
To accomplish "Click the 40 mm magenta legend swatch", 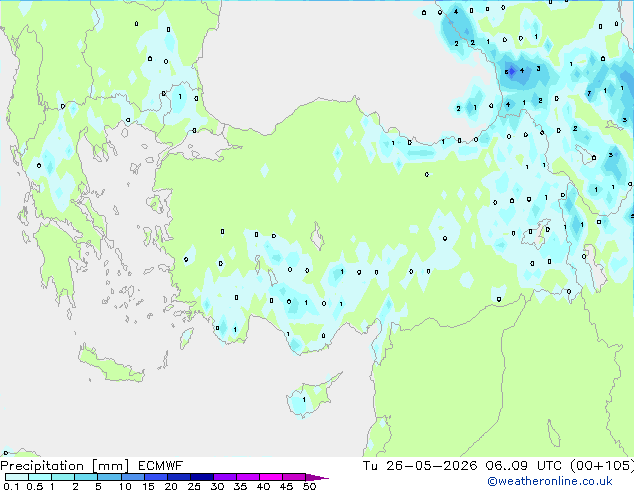I will point(271,477).
